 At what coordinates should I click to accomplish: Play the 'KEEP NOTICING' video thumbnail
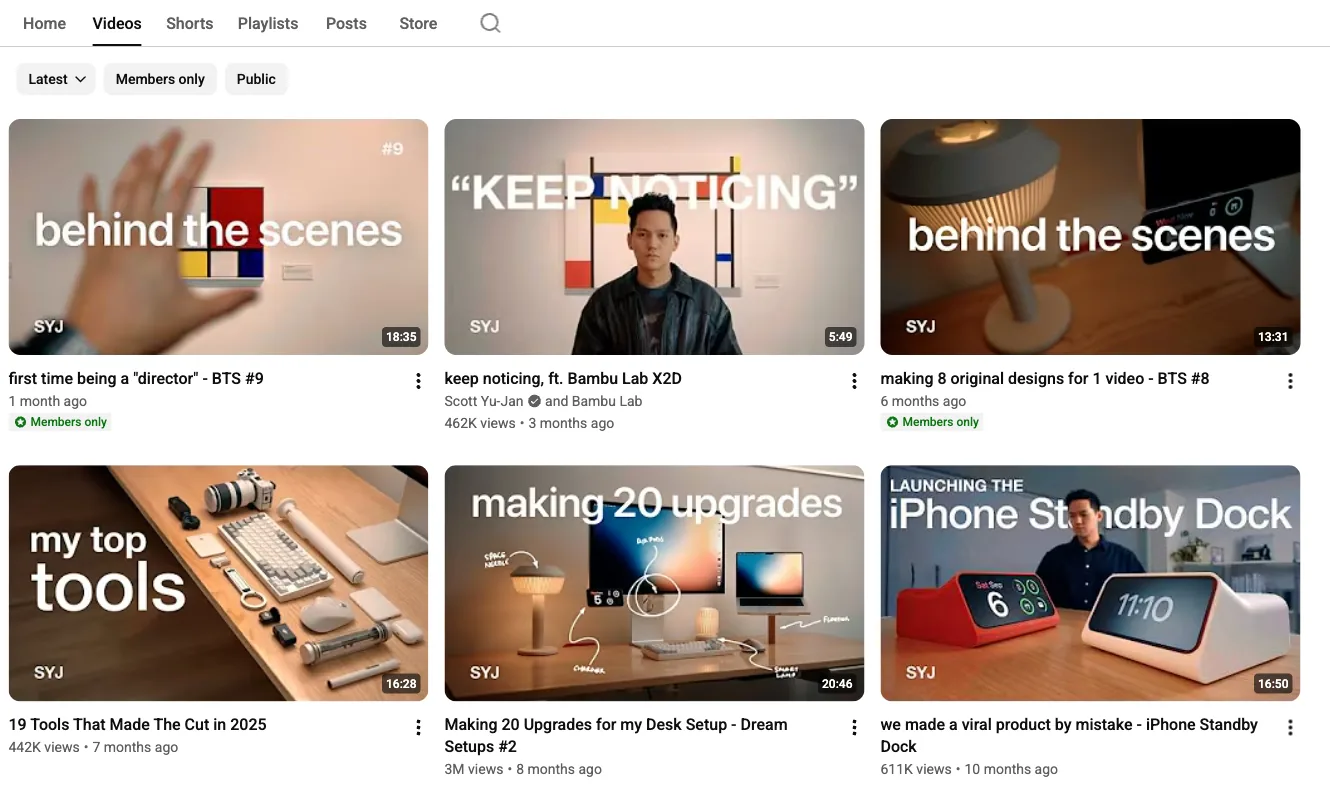click(x=654, y=237)
